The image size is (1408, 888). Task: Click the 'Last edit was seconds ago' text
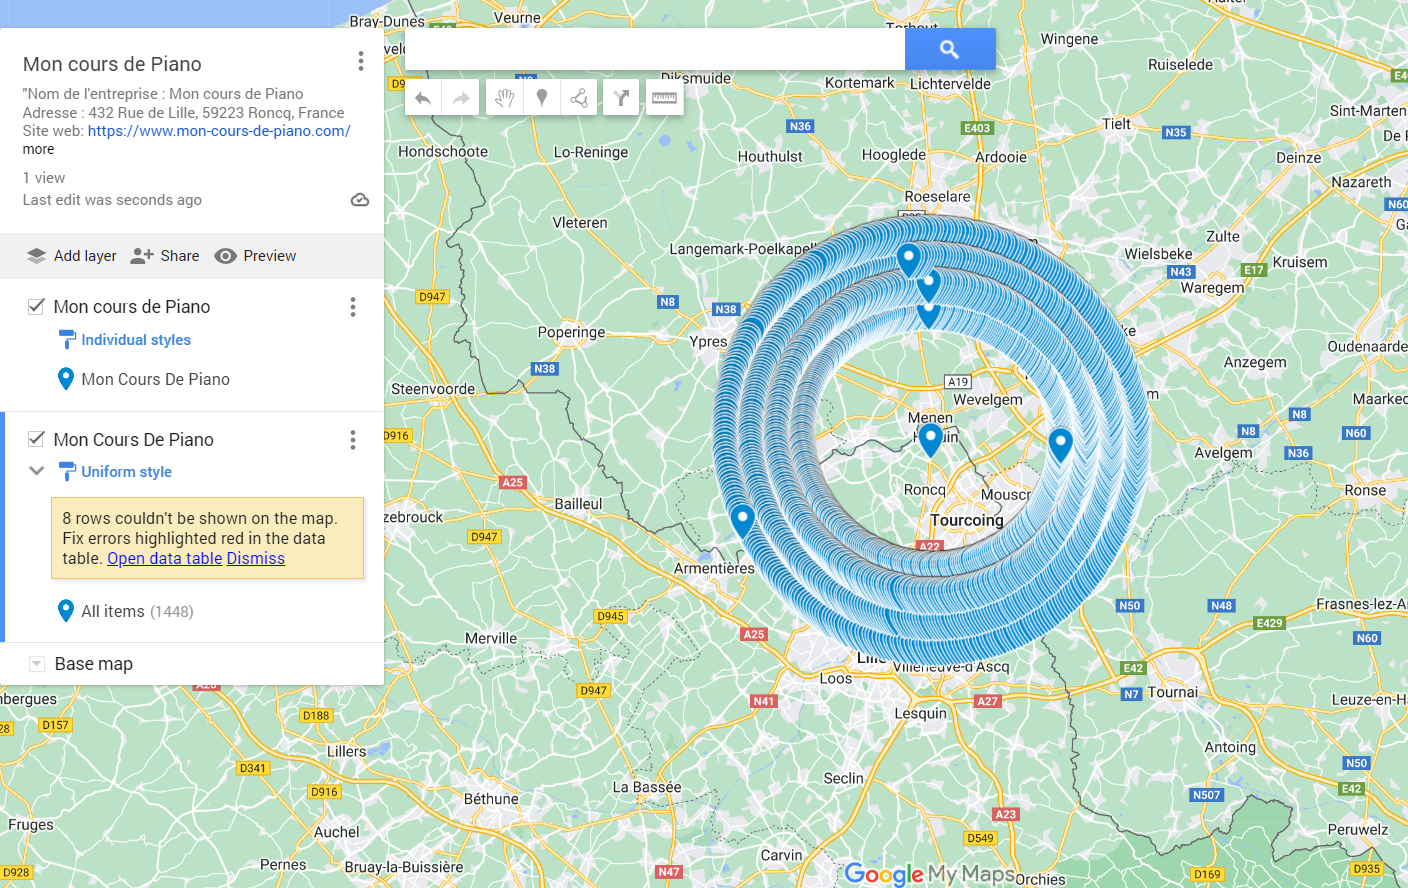pos(112,200)
